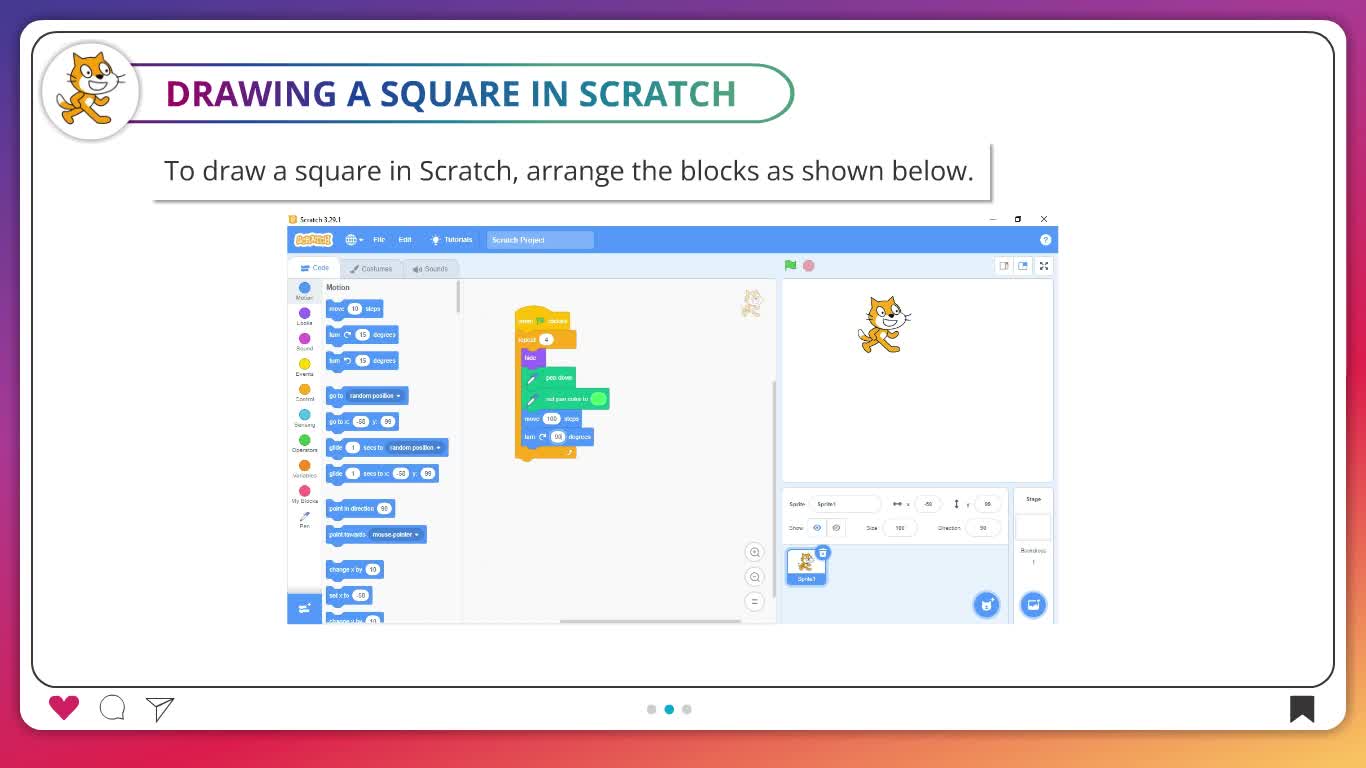The width and height of the screenshot is (1366, 768).
Task: Select the My Blocks category
Action: [x=304, y=494]
